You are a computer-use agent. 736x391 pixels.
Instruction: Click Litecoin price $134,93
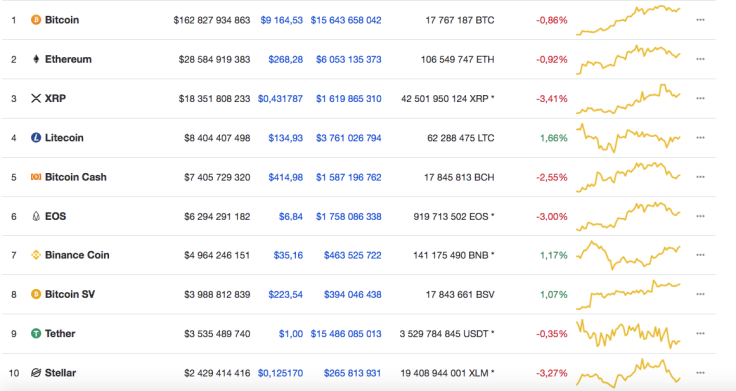[285, 138]
